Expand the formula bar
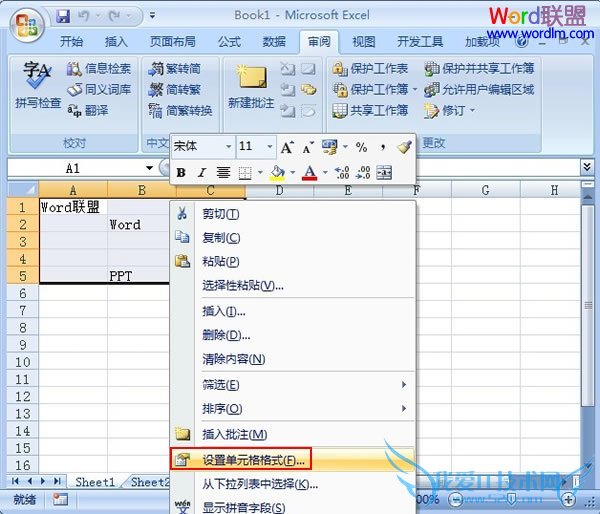 [x=587, y=167]
